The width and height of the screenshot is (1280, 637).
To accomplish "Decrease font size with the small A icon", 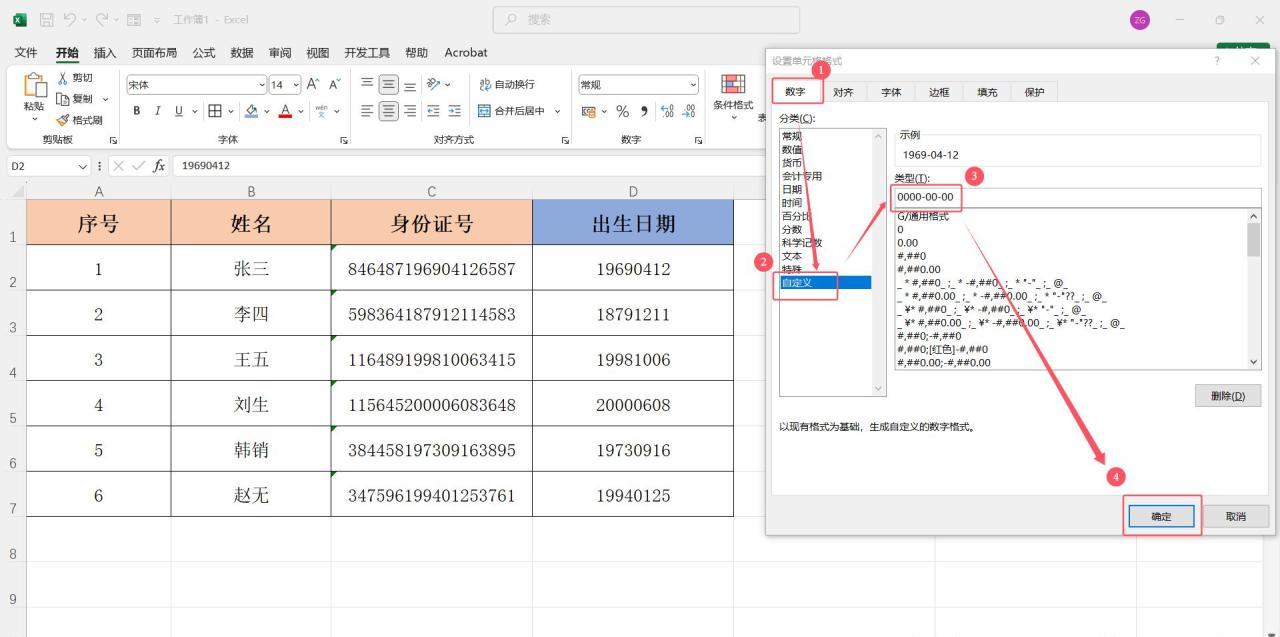I will pos(334,85).
